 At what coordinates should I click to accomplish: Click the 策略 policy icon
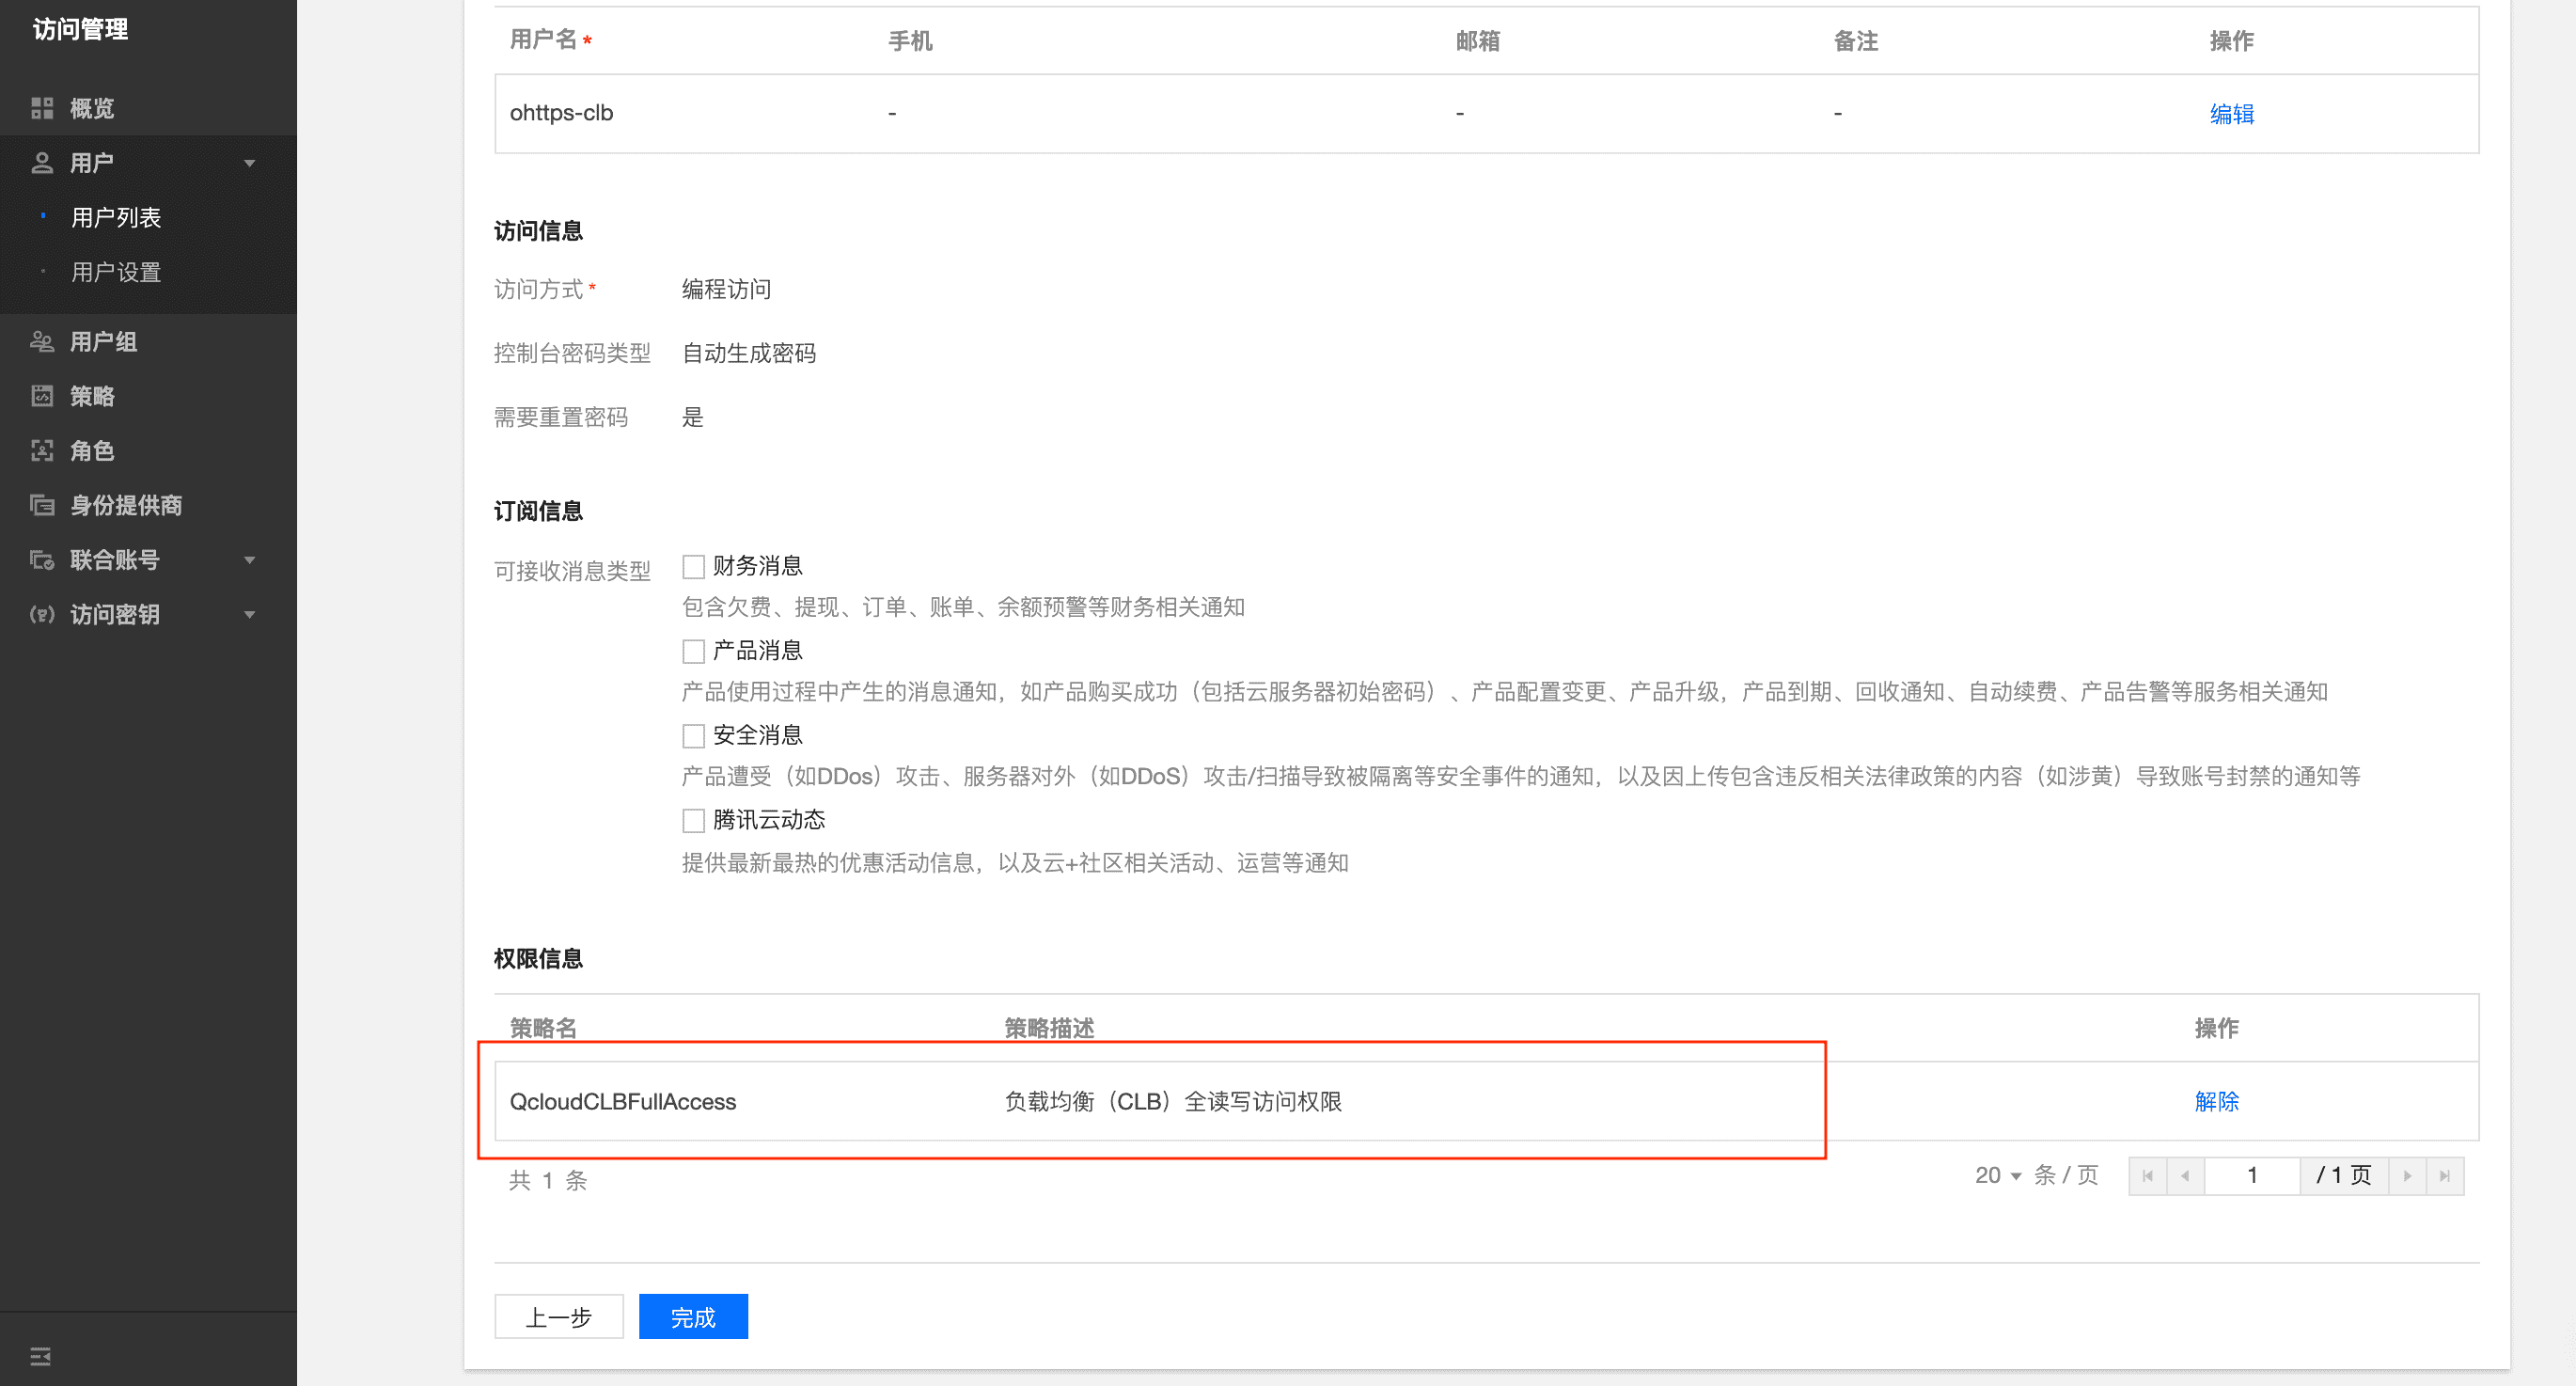(42, 396)
